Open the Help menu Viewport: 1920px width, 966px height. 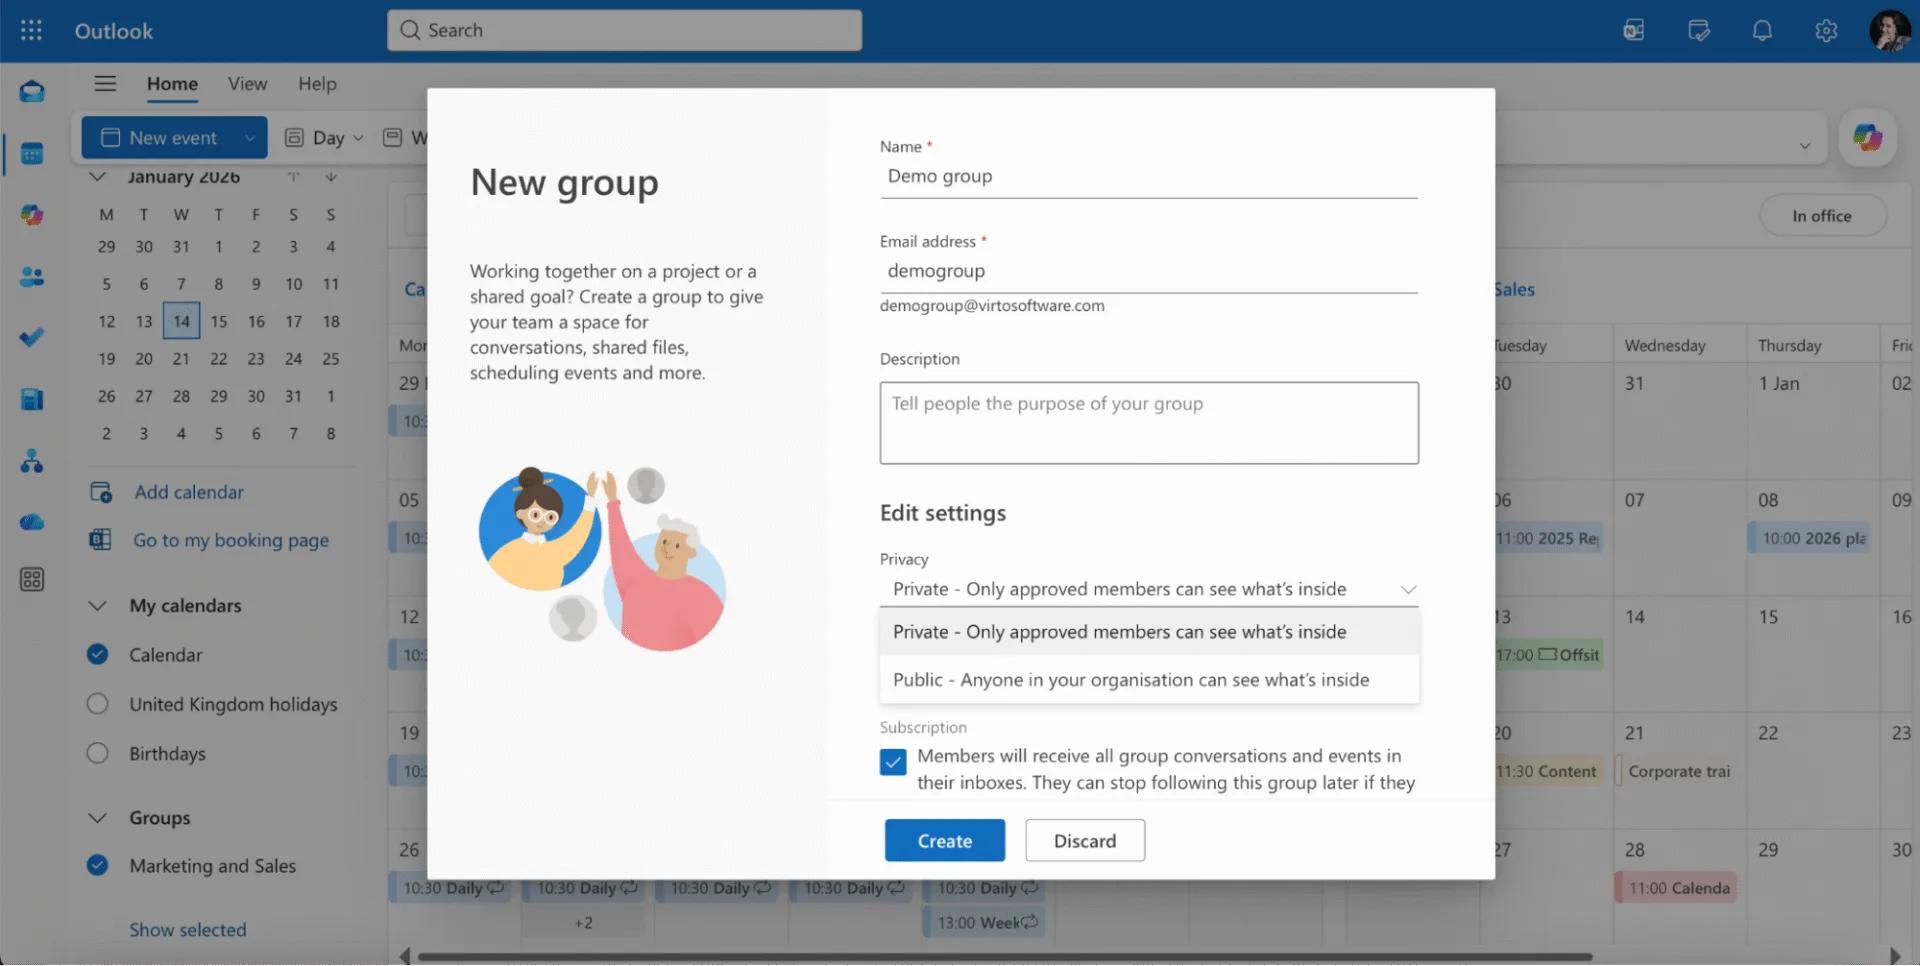(317, 84)
